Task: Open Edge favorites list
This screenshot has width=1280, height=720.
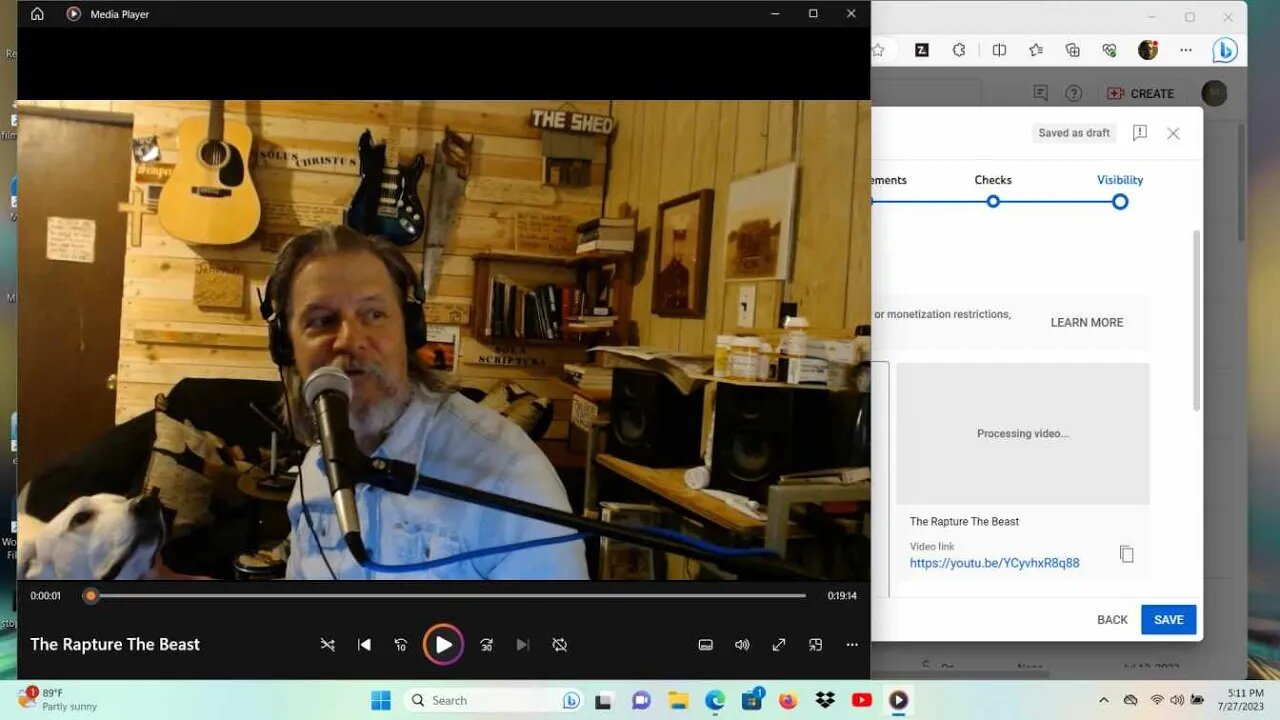Action: pos(1036,50)
